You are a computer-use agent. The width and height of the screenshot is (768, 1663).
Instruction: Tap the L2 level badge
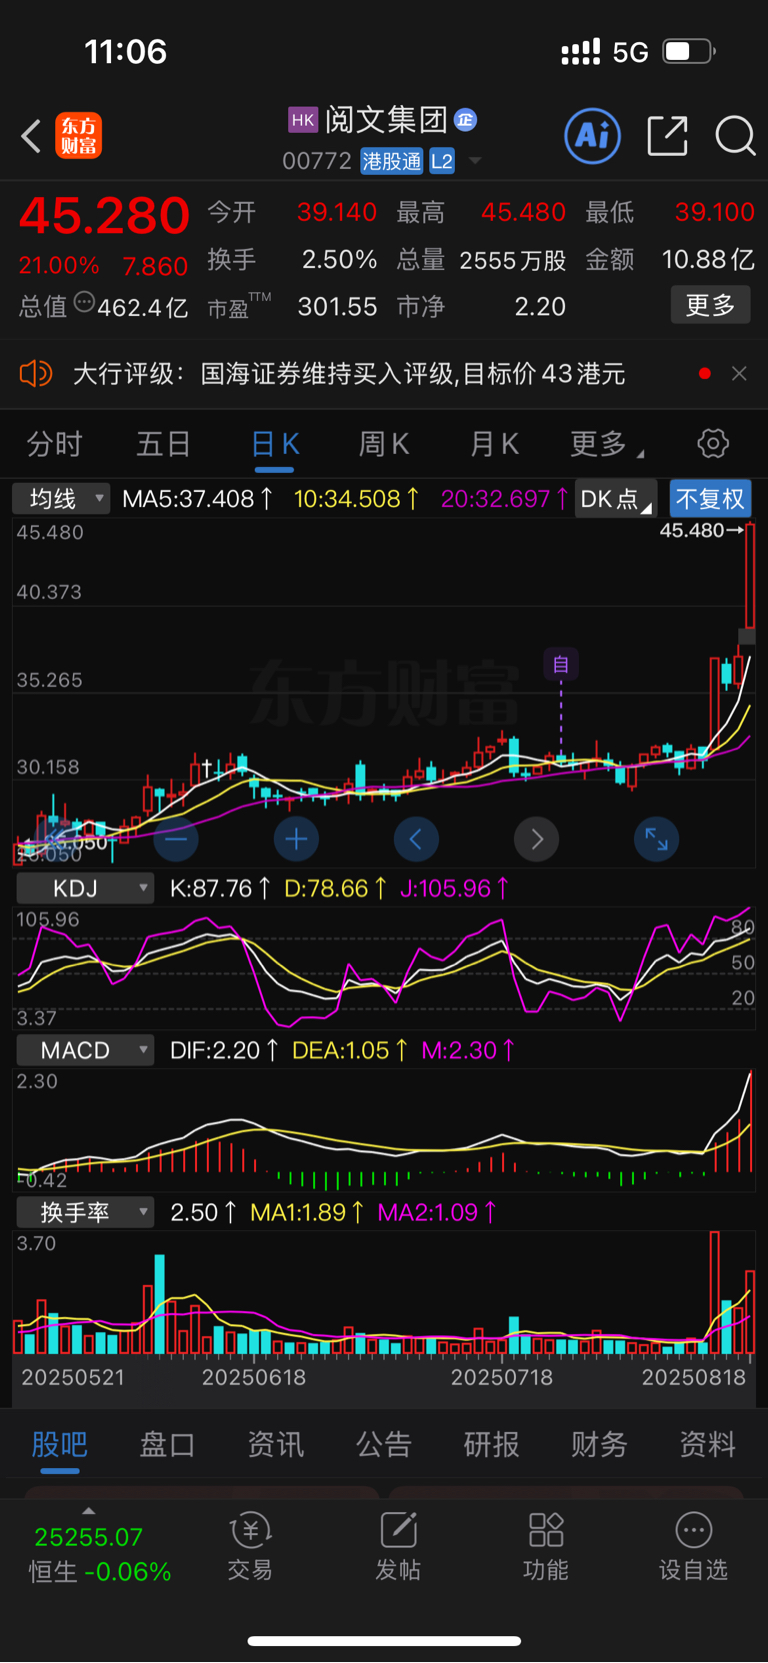[x=442, y=161]
